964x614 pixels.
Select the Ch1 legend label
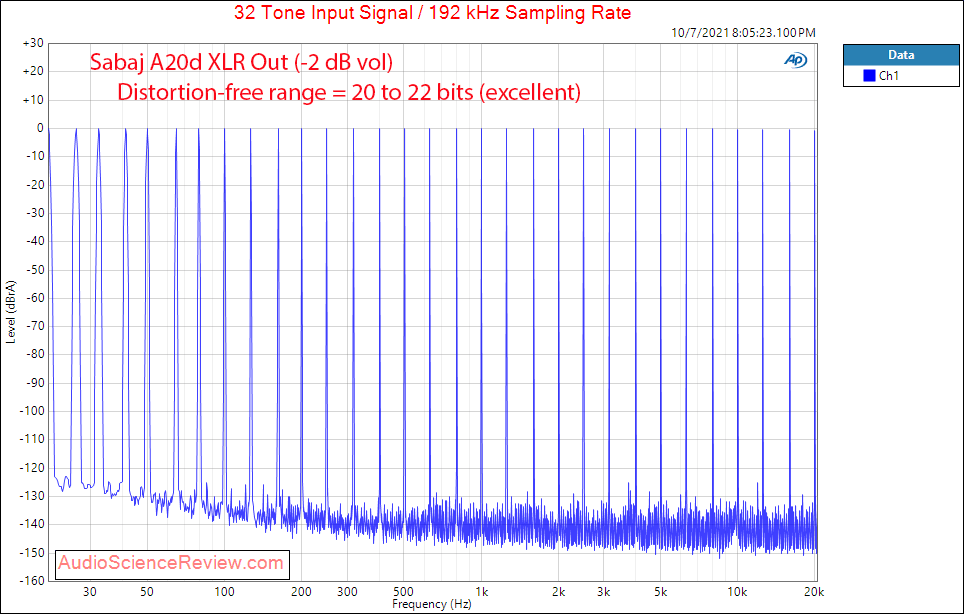tap(889, 76)
